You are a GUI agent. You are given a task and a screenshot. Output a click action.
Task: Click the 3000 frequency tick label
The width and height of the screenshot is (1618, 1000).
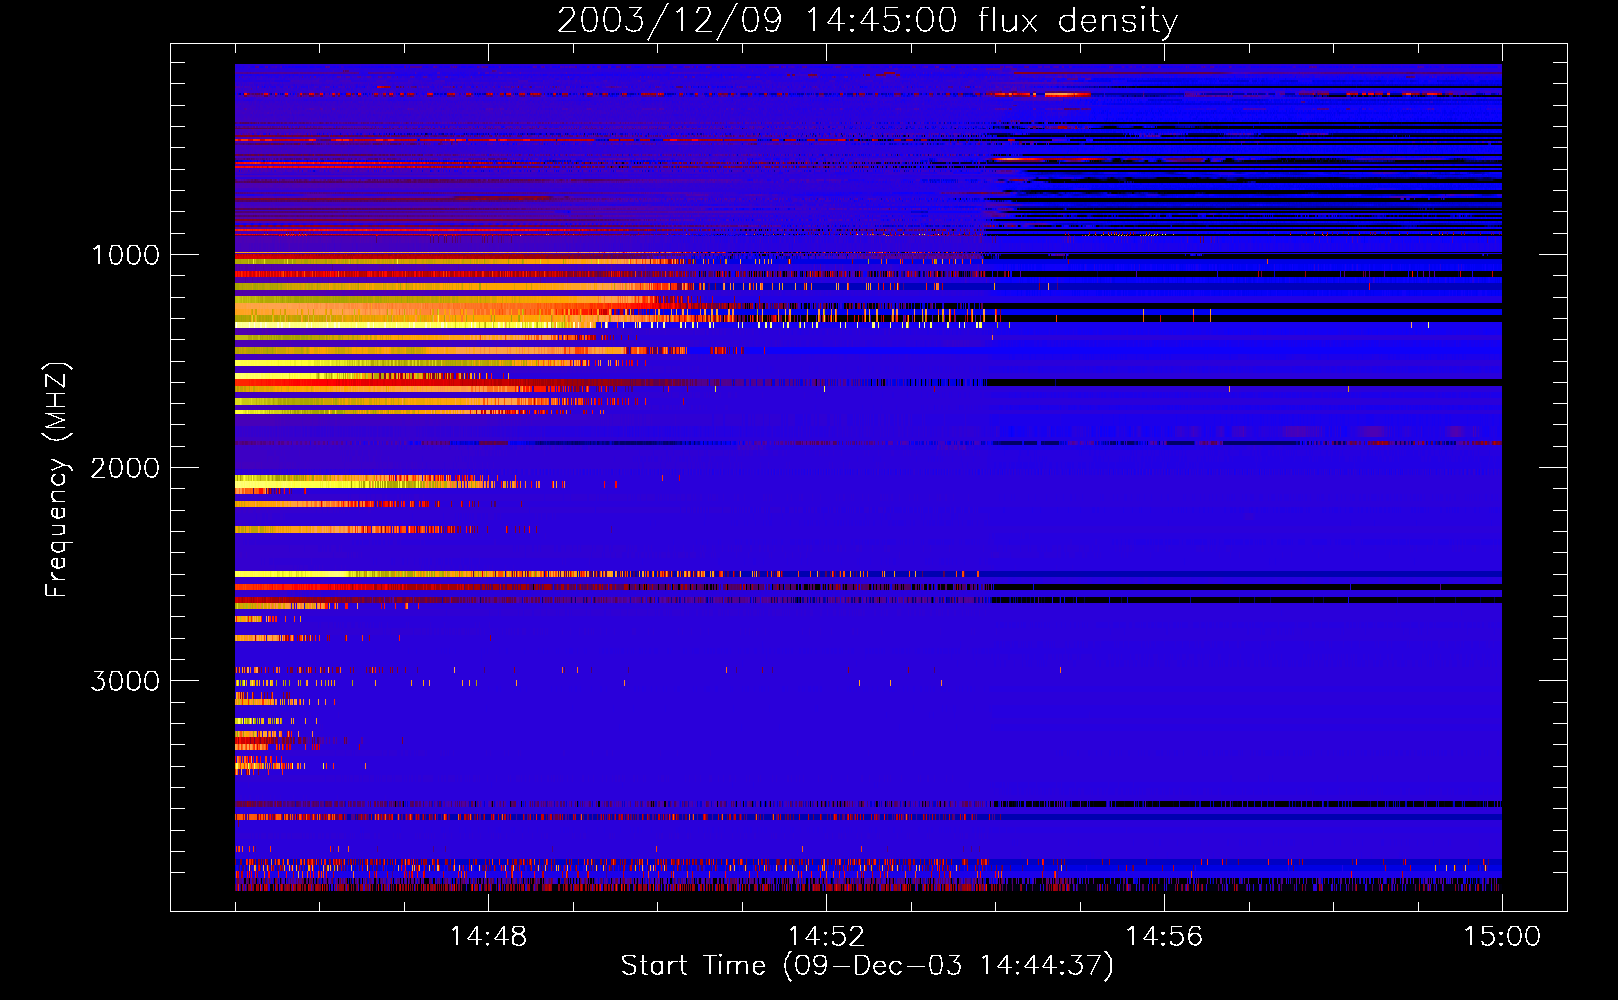(125, 681)
